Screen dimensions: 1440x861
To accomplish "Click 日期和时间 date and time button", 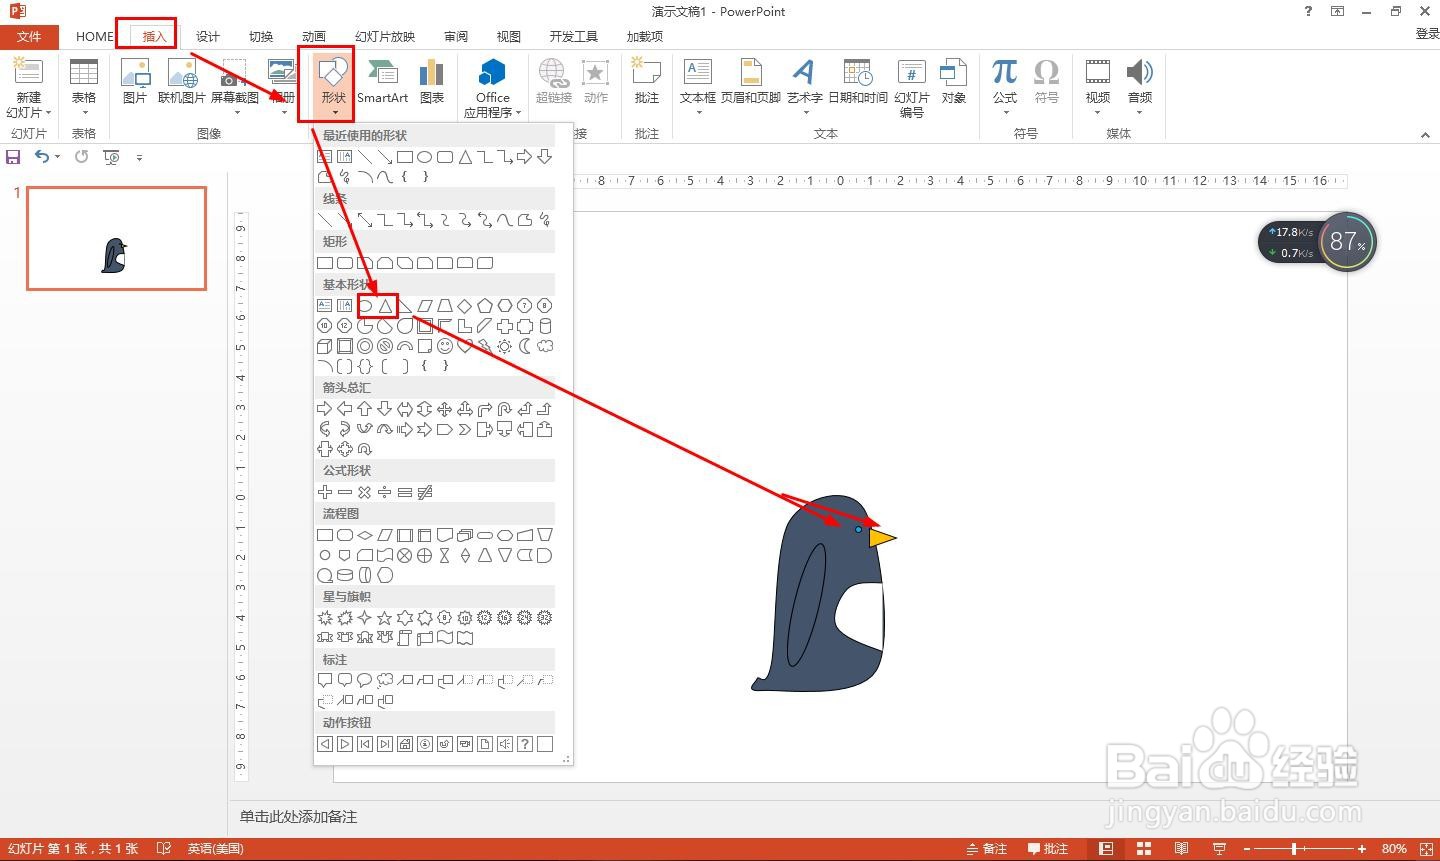I will (858, 81).
